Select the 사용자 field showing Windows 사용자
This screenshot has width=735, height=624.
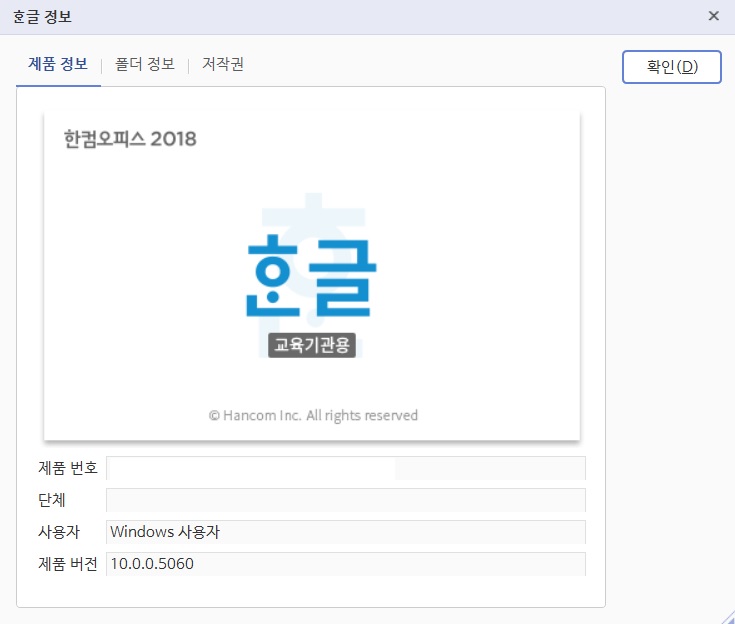pyautogui.click(x=346, y=532)
